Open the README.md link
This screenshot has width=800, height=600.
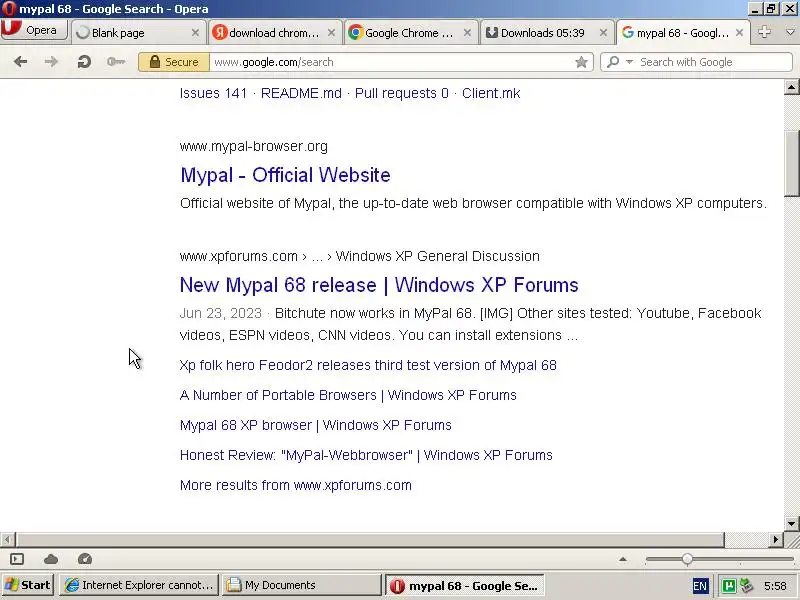click(301, 93)
